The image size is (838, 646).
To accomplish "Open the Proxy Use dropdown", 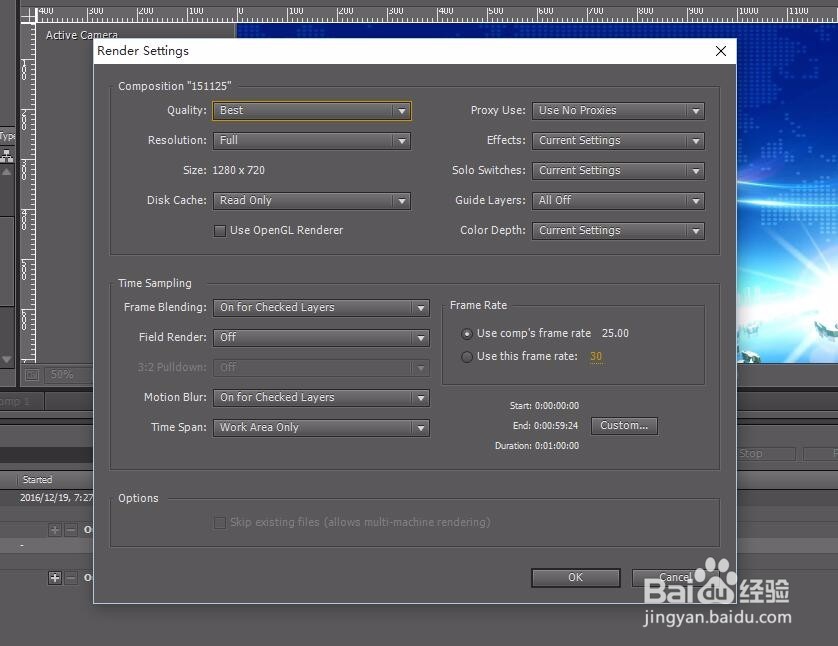I will click(x=618, y=111).
